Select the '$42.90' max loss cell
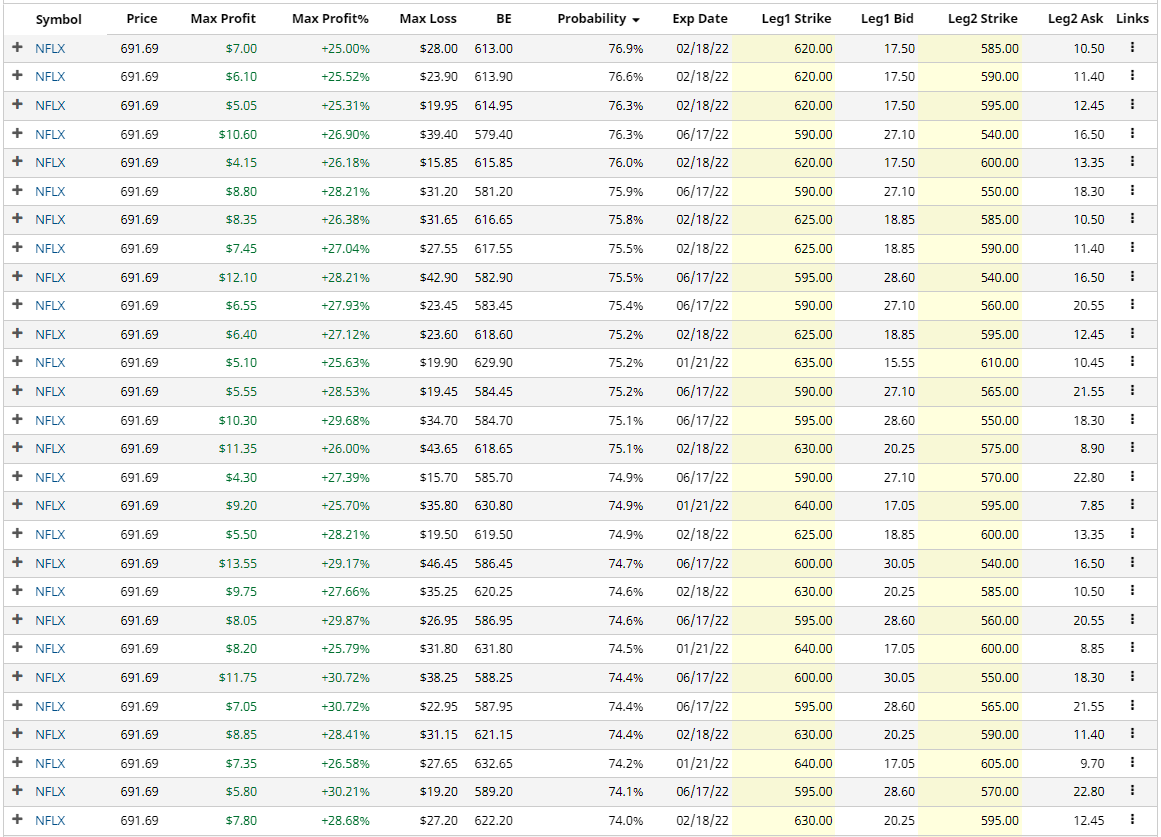Viewport: 1161px width, 837px height. 438,278
